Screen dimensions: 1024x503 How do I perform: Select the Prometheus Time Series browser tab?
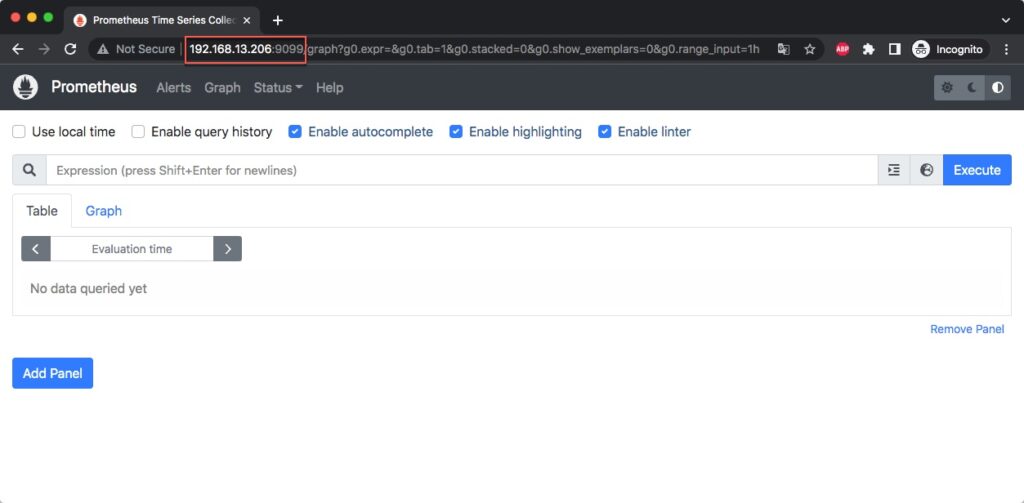tap(162, 20)
